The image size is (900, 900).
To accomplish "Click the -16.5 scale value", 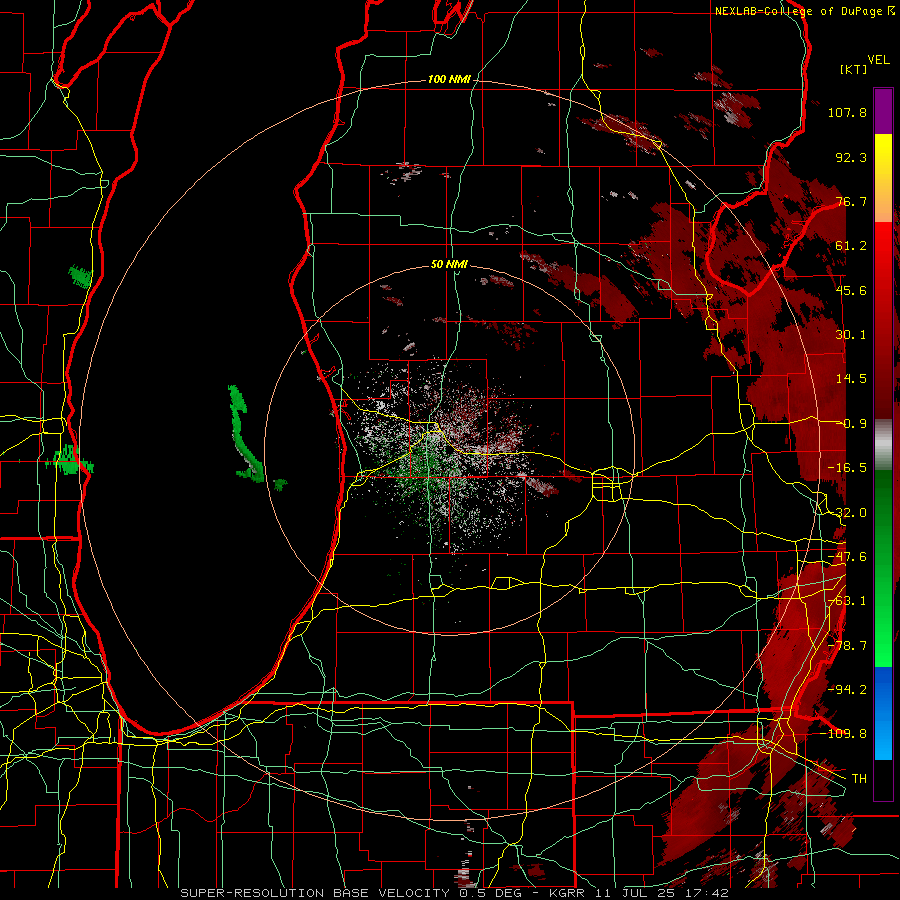I will coord(847,468).
